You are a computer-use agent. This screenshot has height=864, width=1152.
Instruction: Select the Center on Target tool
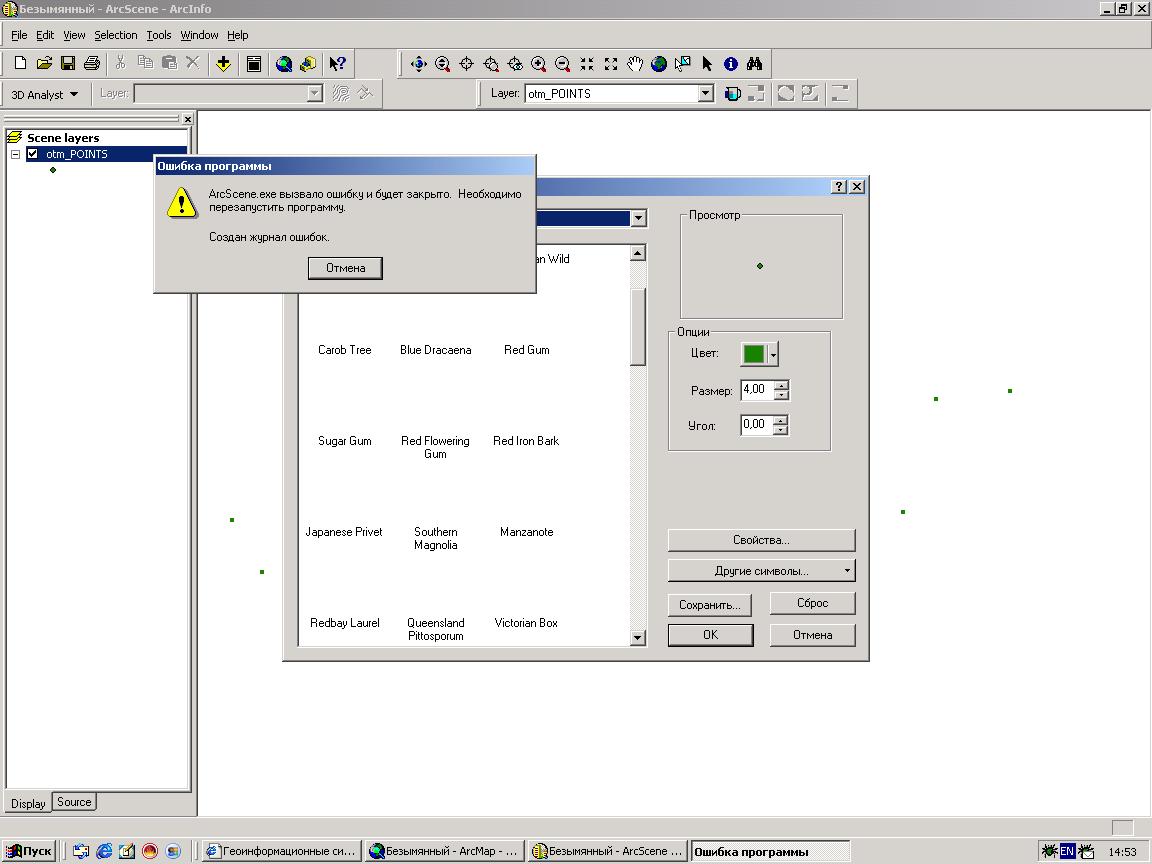click(x=467, y=64)
